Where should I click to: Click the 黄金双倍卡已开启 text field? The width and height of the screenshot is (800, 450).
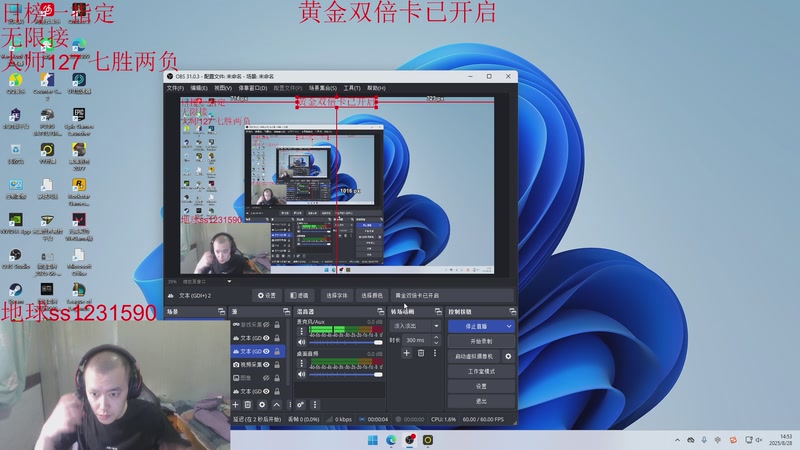point(452,295)
